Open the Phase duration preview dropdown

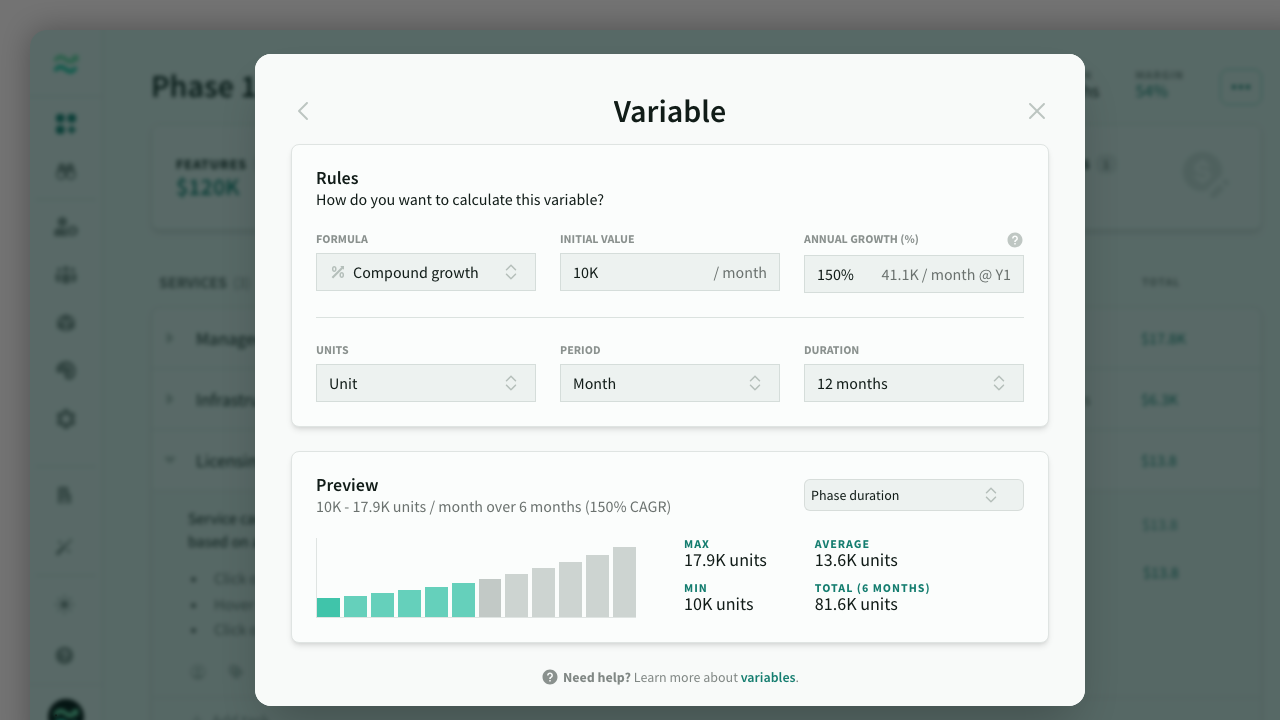click(x=914, y=495)
